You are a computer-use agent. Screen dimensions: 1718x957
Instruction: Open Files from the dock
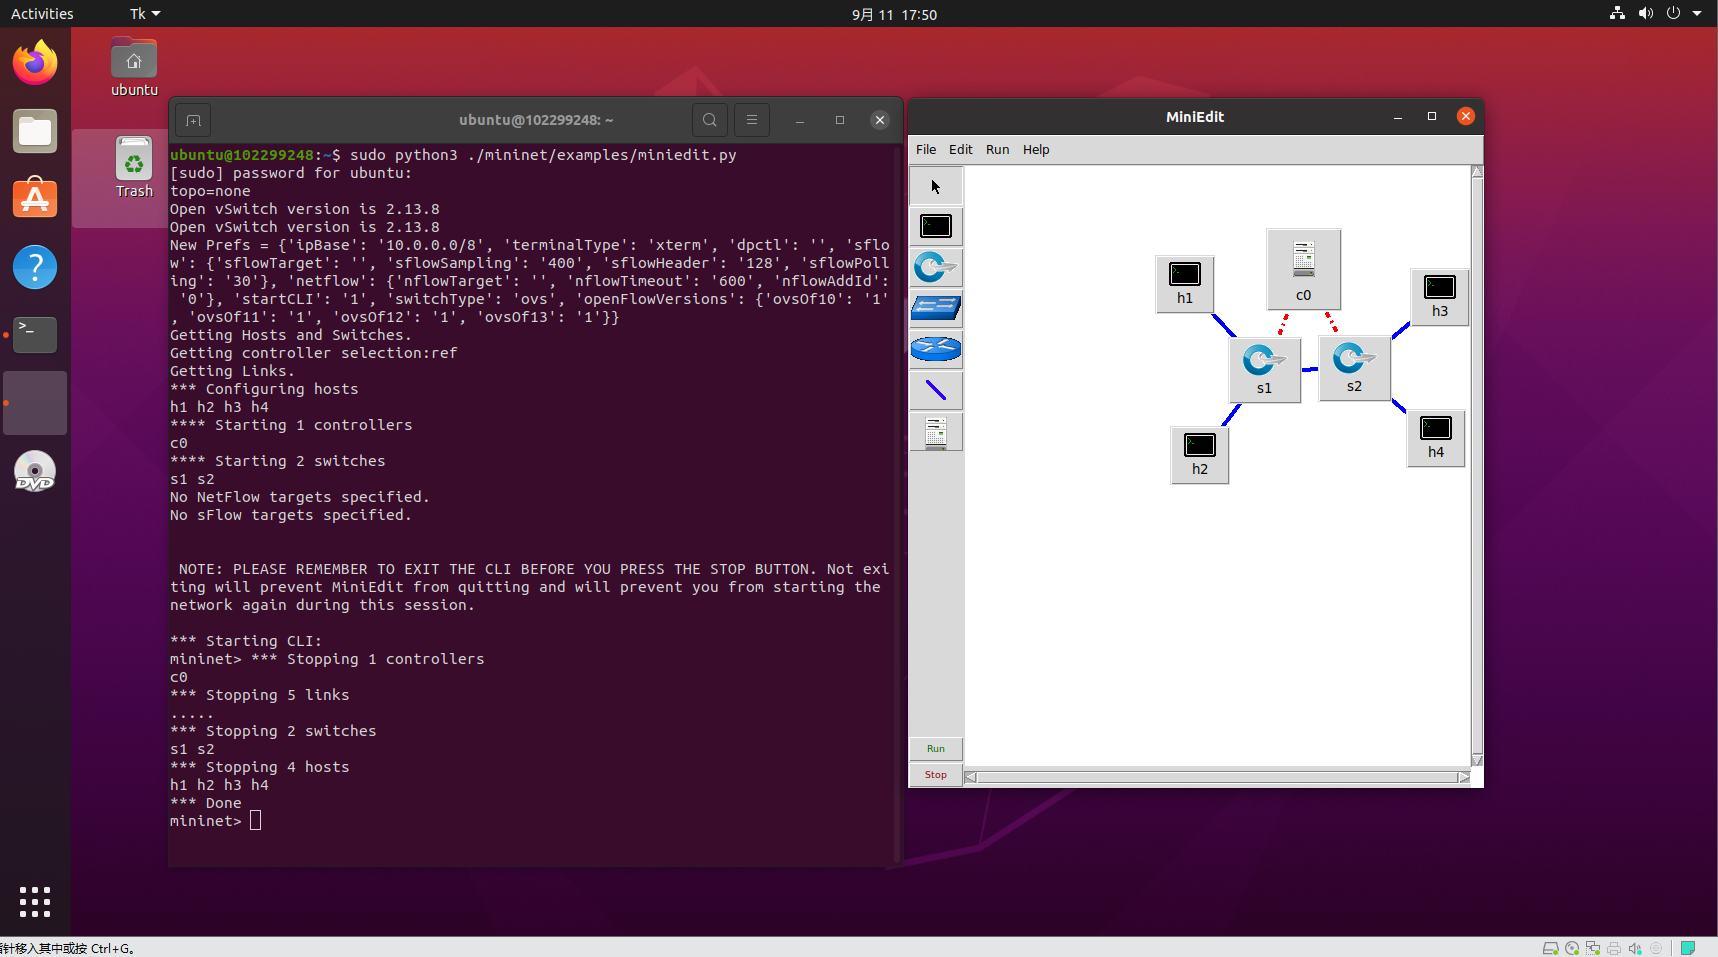tap(35, 131)
